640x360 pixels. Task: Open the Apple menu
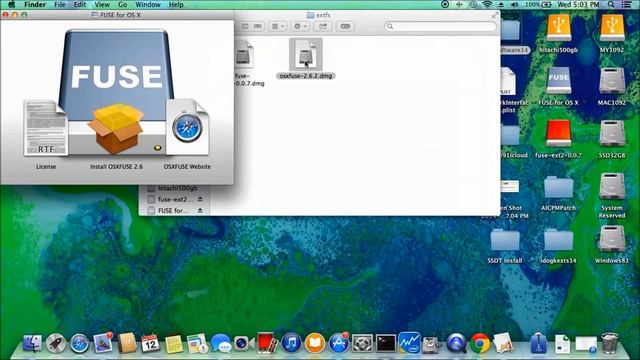tap(11, 4)
